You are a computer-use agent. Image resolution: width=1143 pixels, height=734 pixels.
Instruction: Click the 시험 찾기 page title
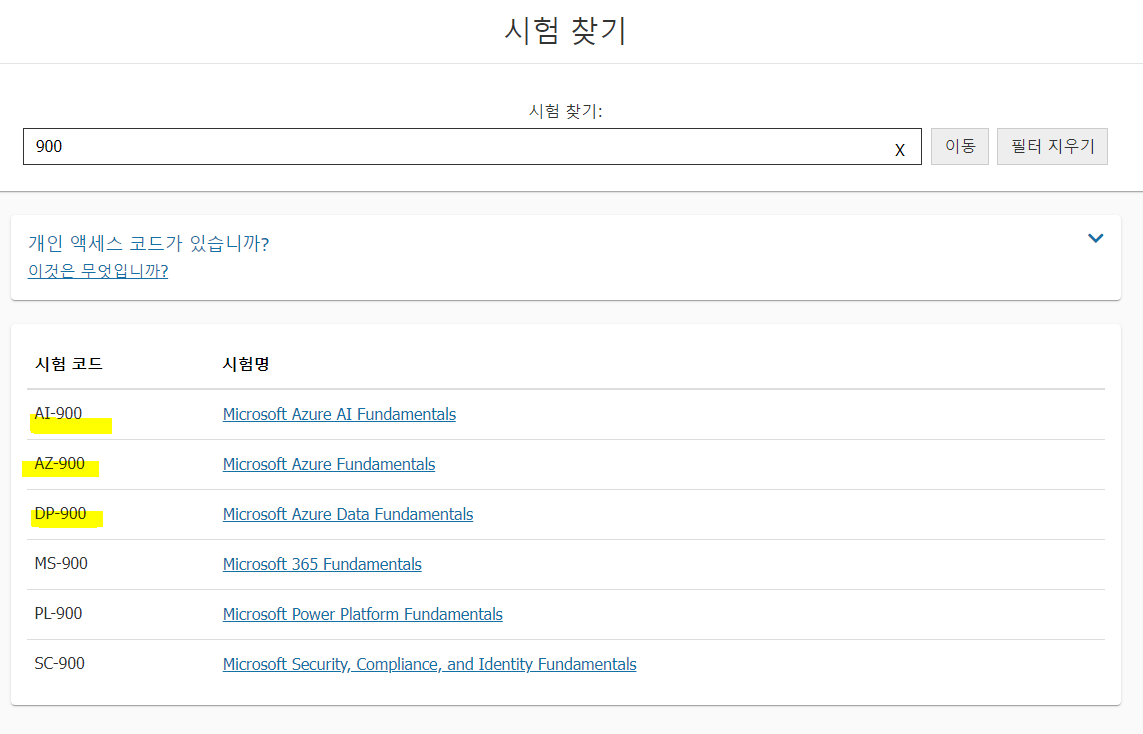[566, 31]
